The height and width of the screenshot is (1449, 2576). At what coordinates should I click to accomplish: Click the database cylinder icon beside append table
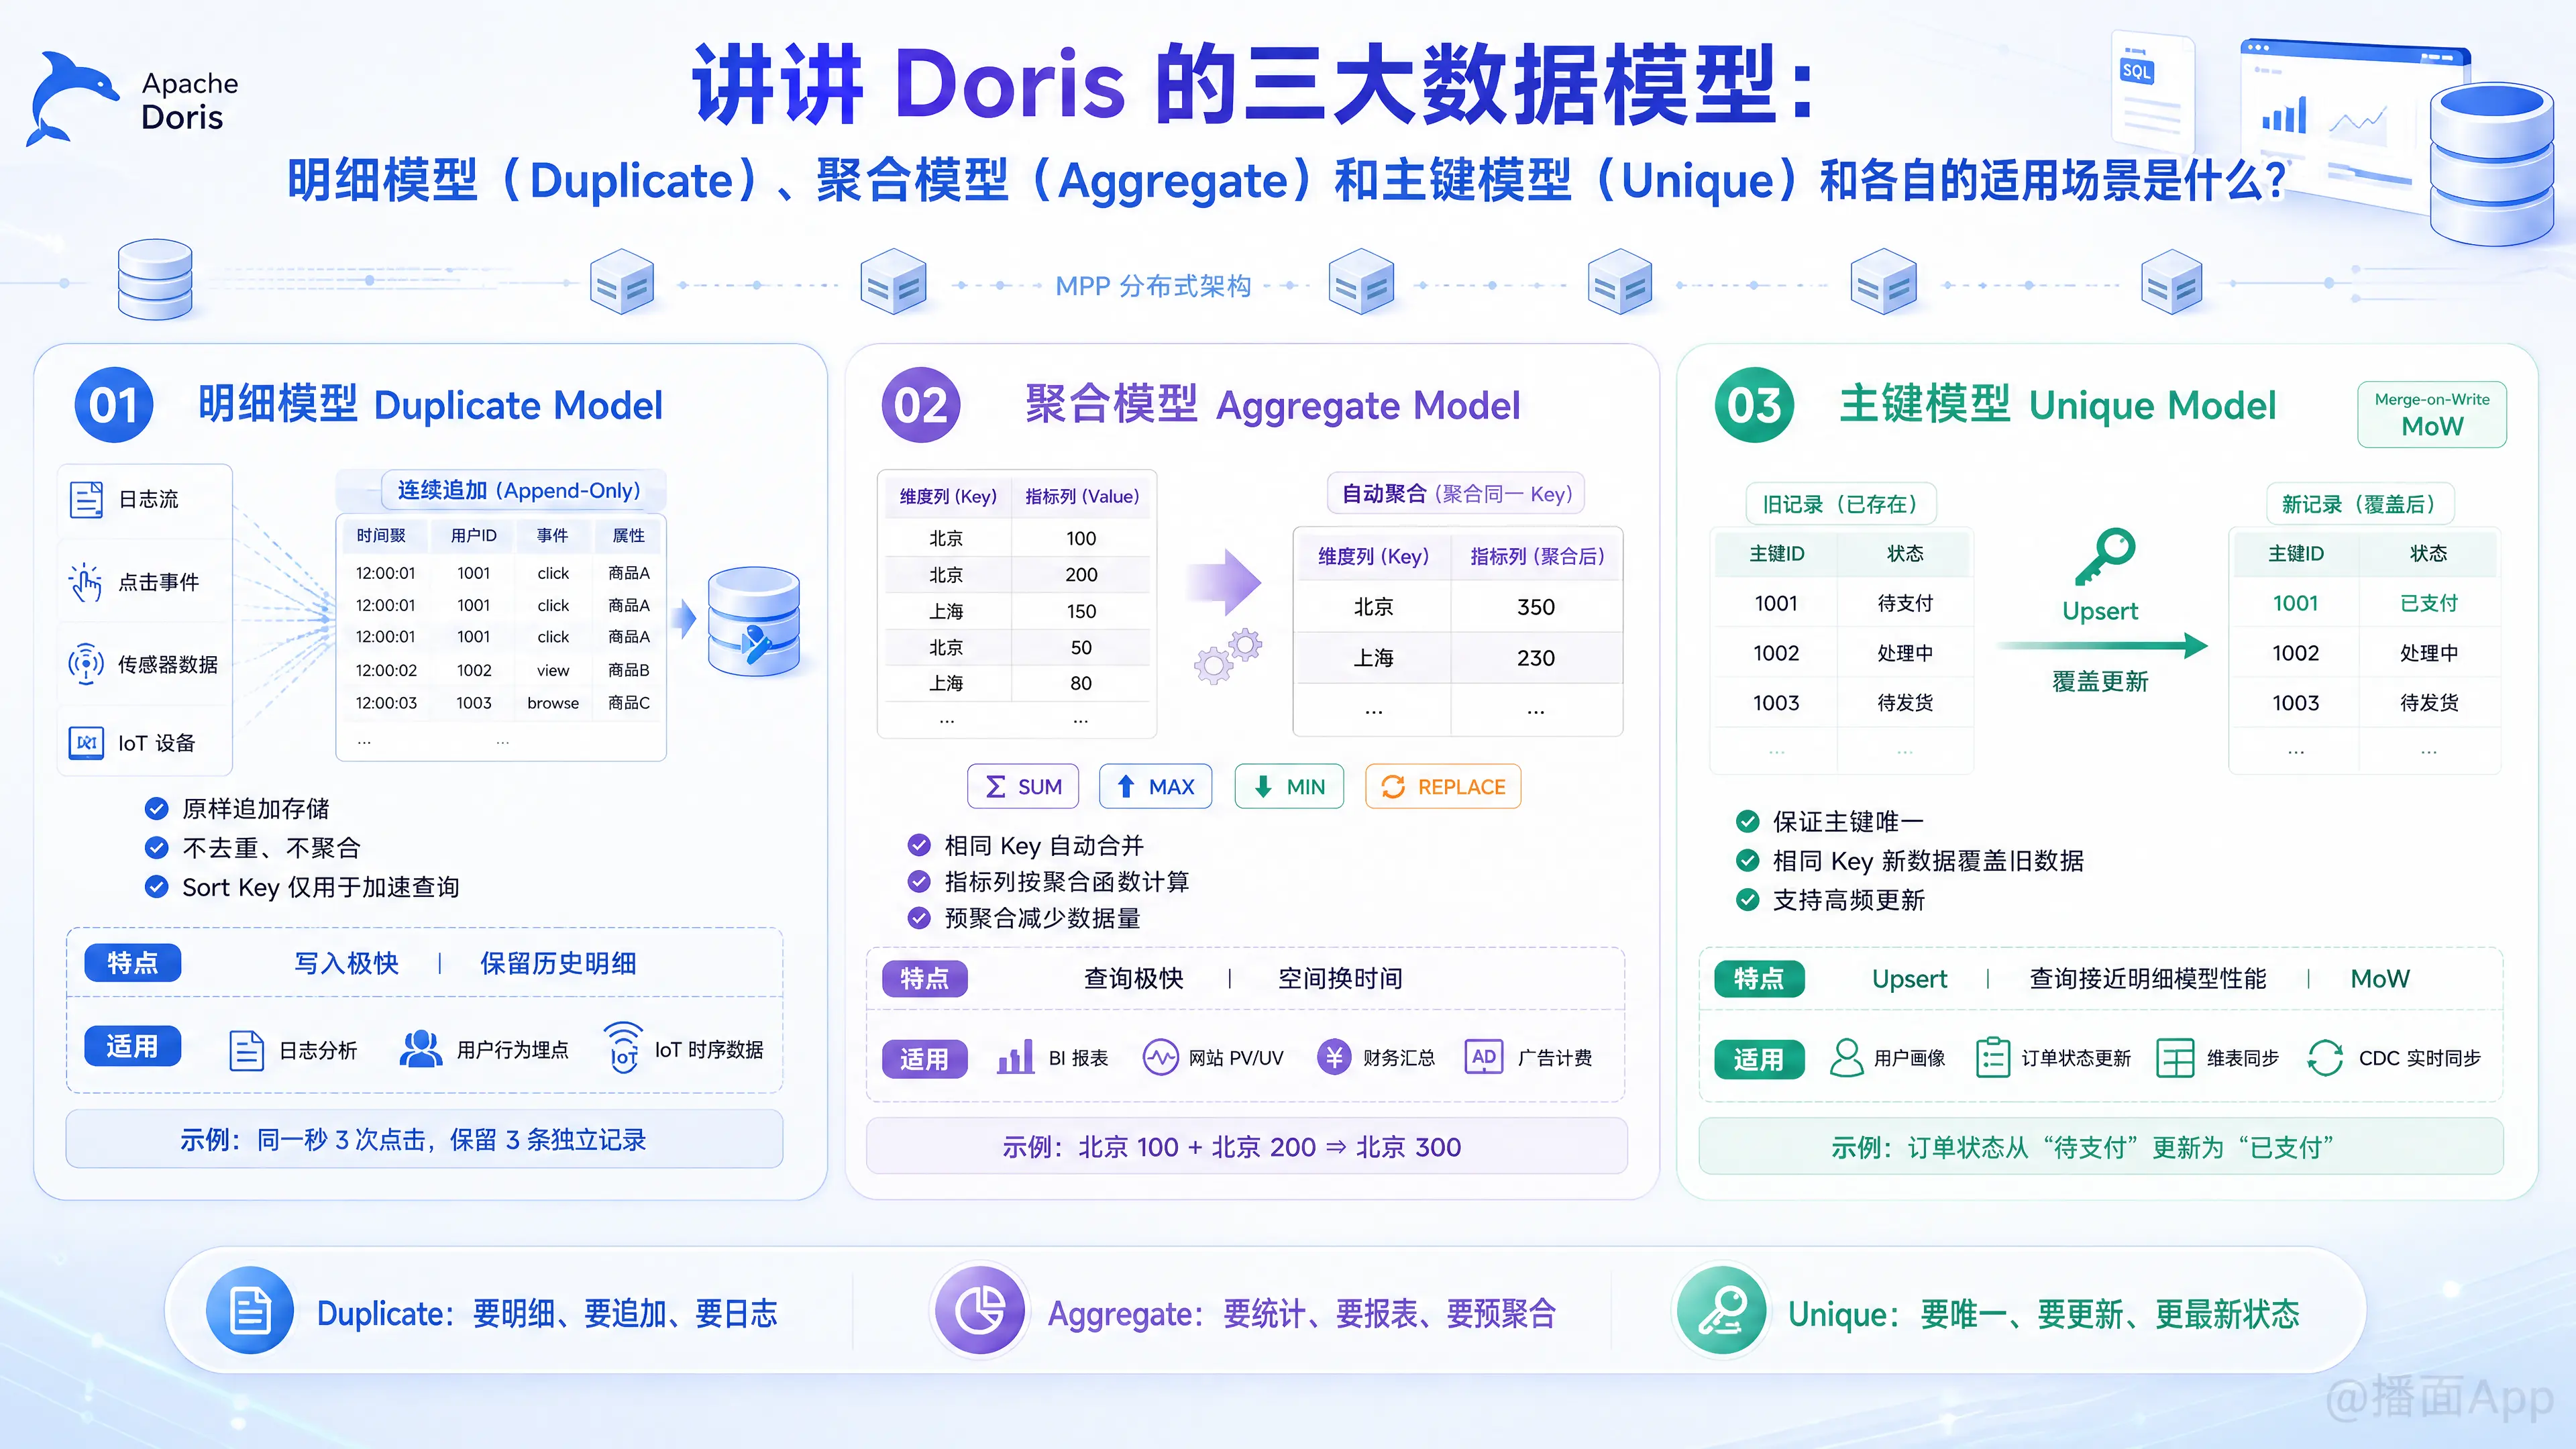[x=754, y=621]
